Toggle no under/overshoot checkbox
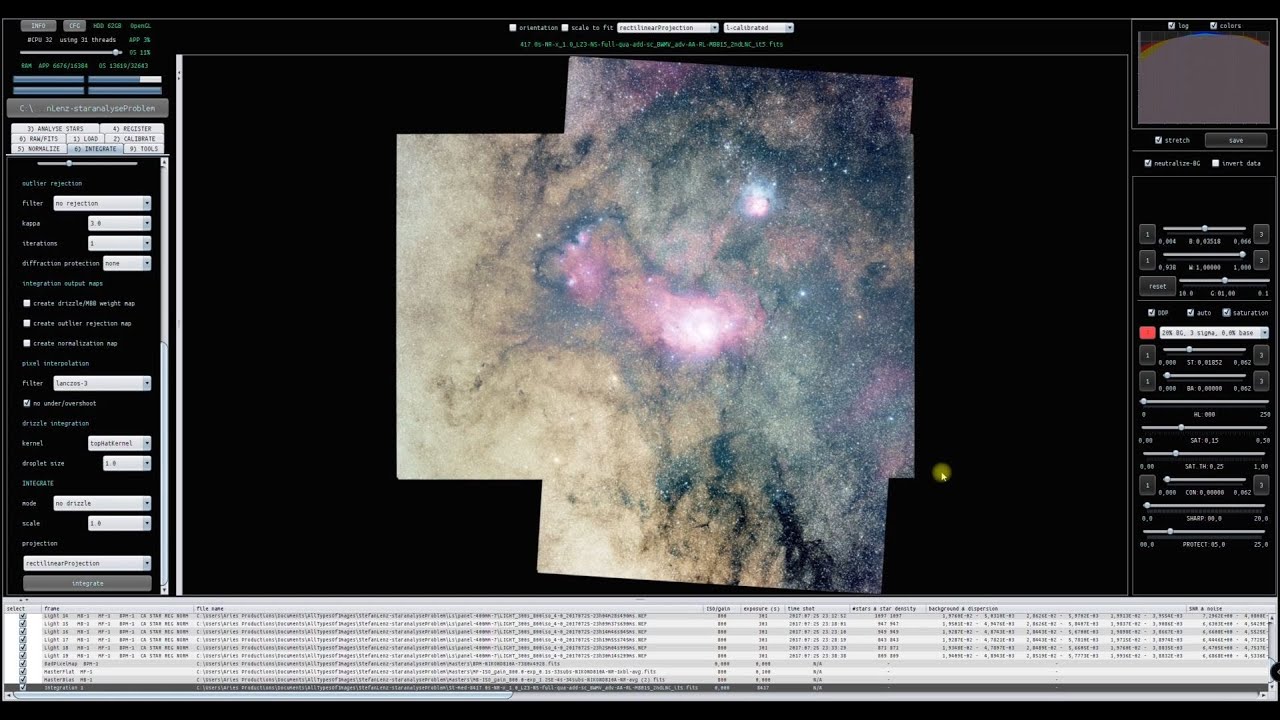Image resolution: width=1280 pixels, height=720 pixels. [x=27, y=403]
